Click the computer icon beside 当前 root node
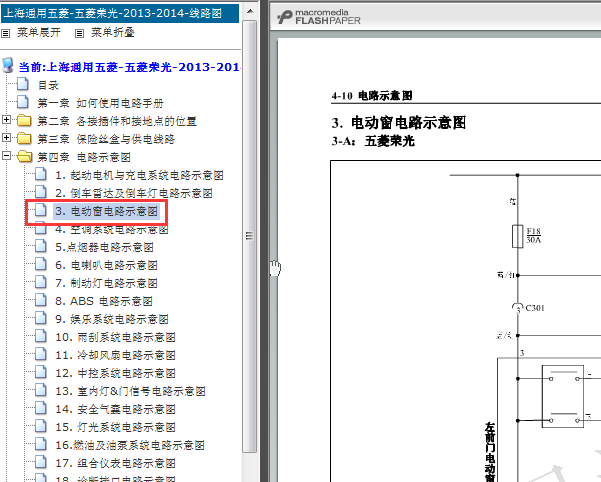 pos(8,66)
